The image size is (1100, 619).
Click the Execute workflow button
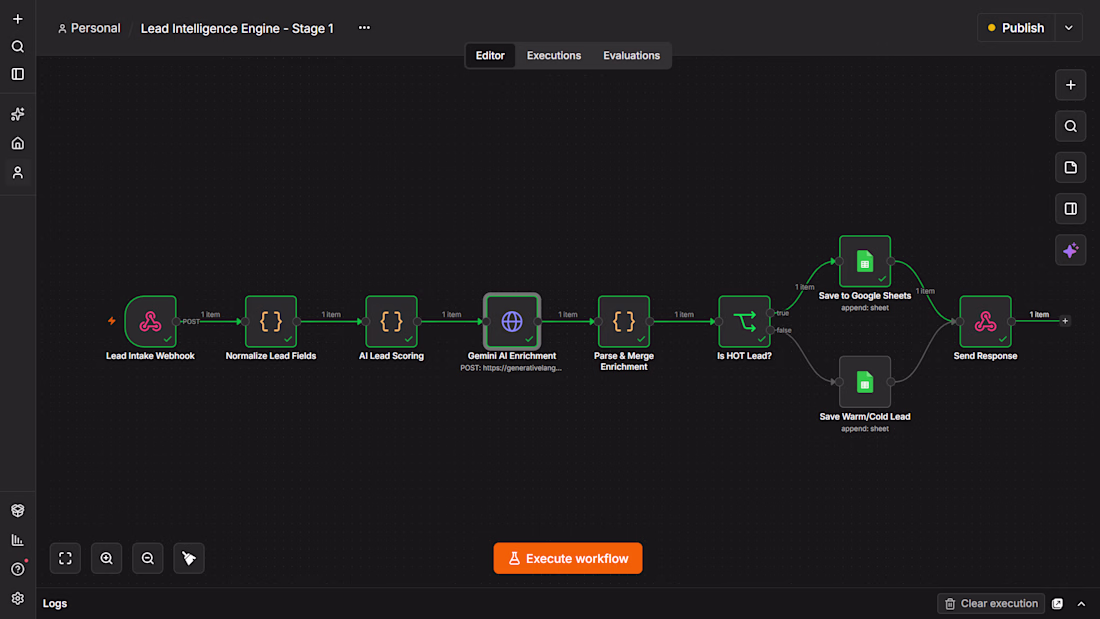pos(568,559)
